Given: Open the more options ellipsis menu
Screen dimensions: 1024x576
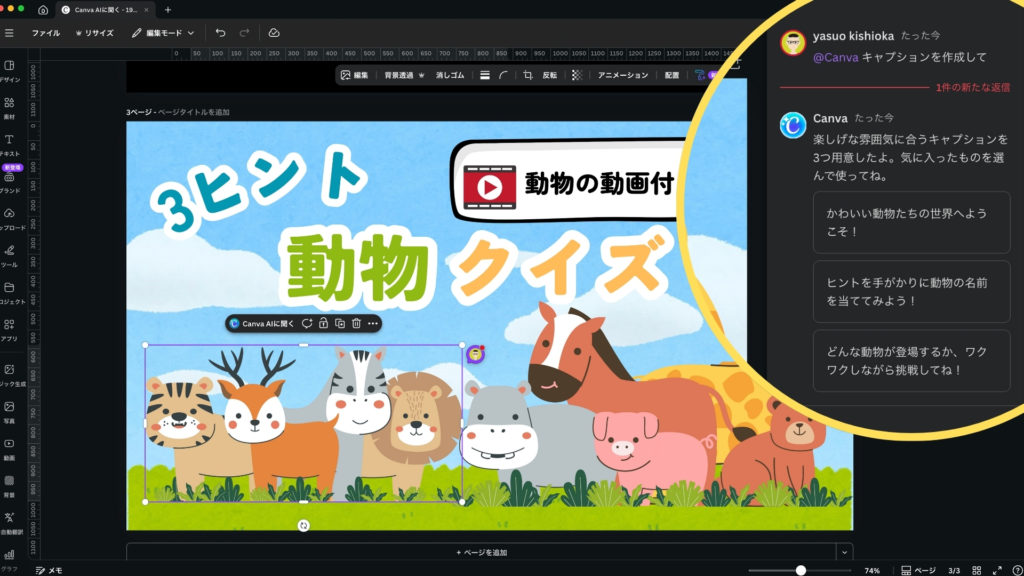Looking at the screenshot, I should [373, 323].
